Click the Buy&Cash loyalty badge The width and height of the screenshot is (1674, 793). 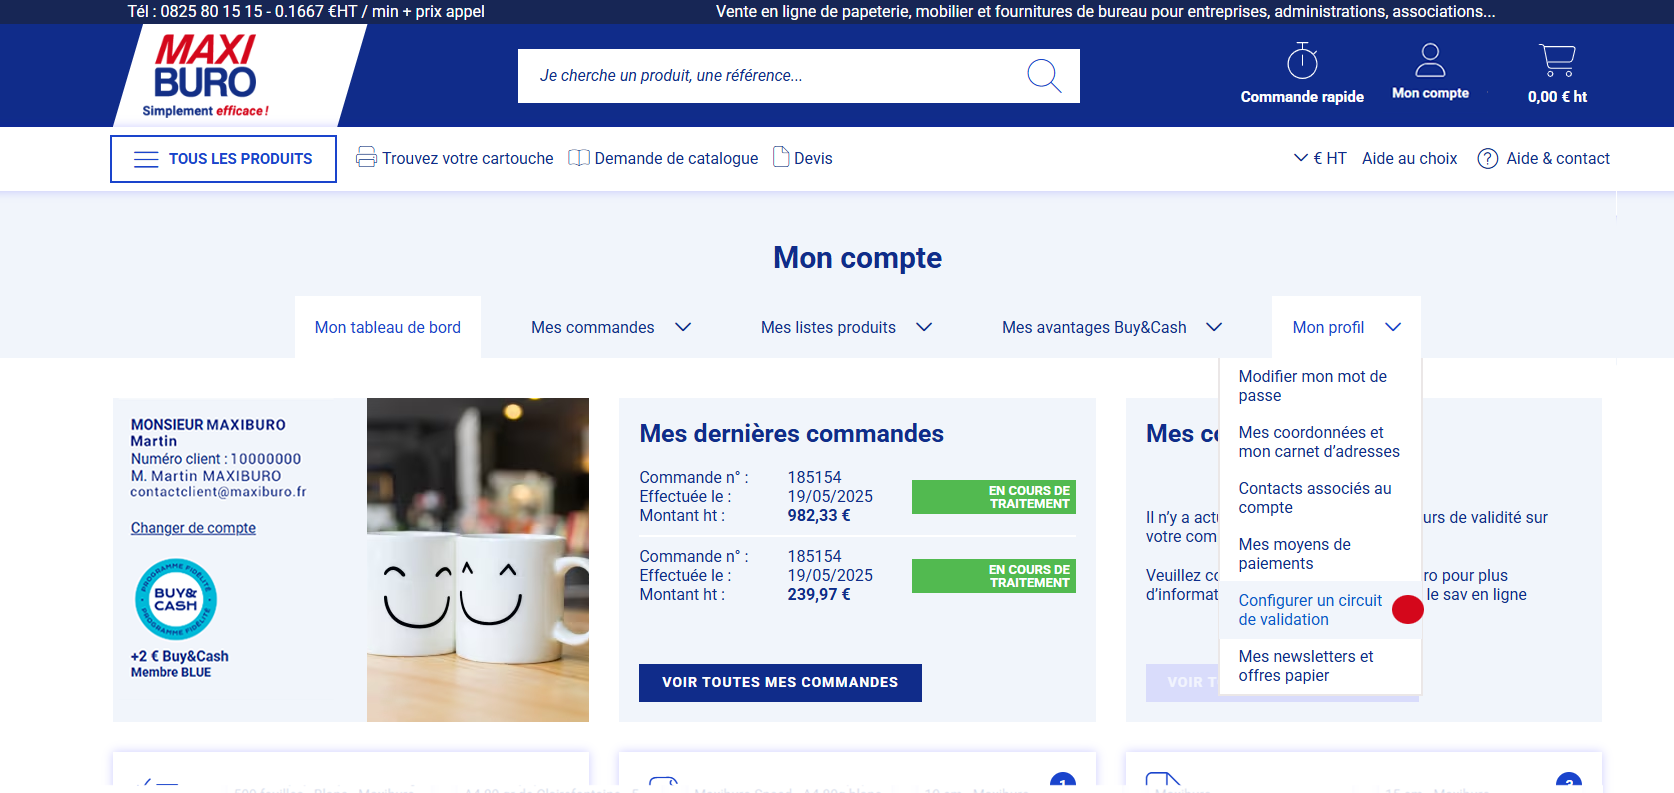(x=176, y=599)
